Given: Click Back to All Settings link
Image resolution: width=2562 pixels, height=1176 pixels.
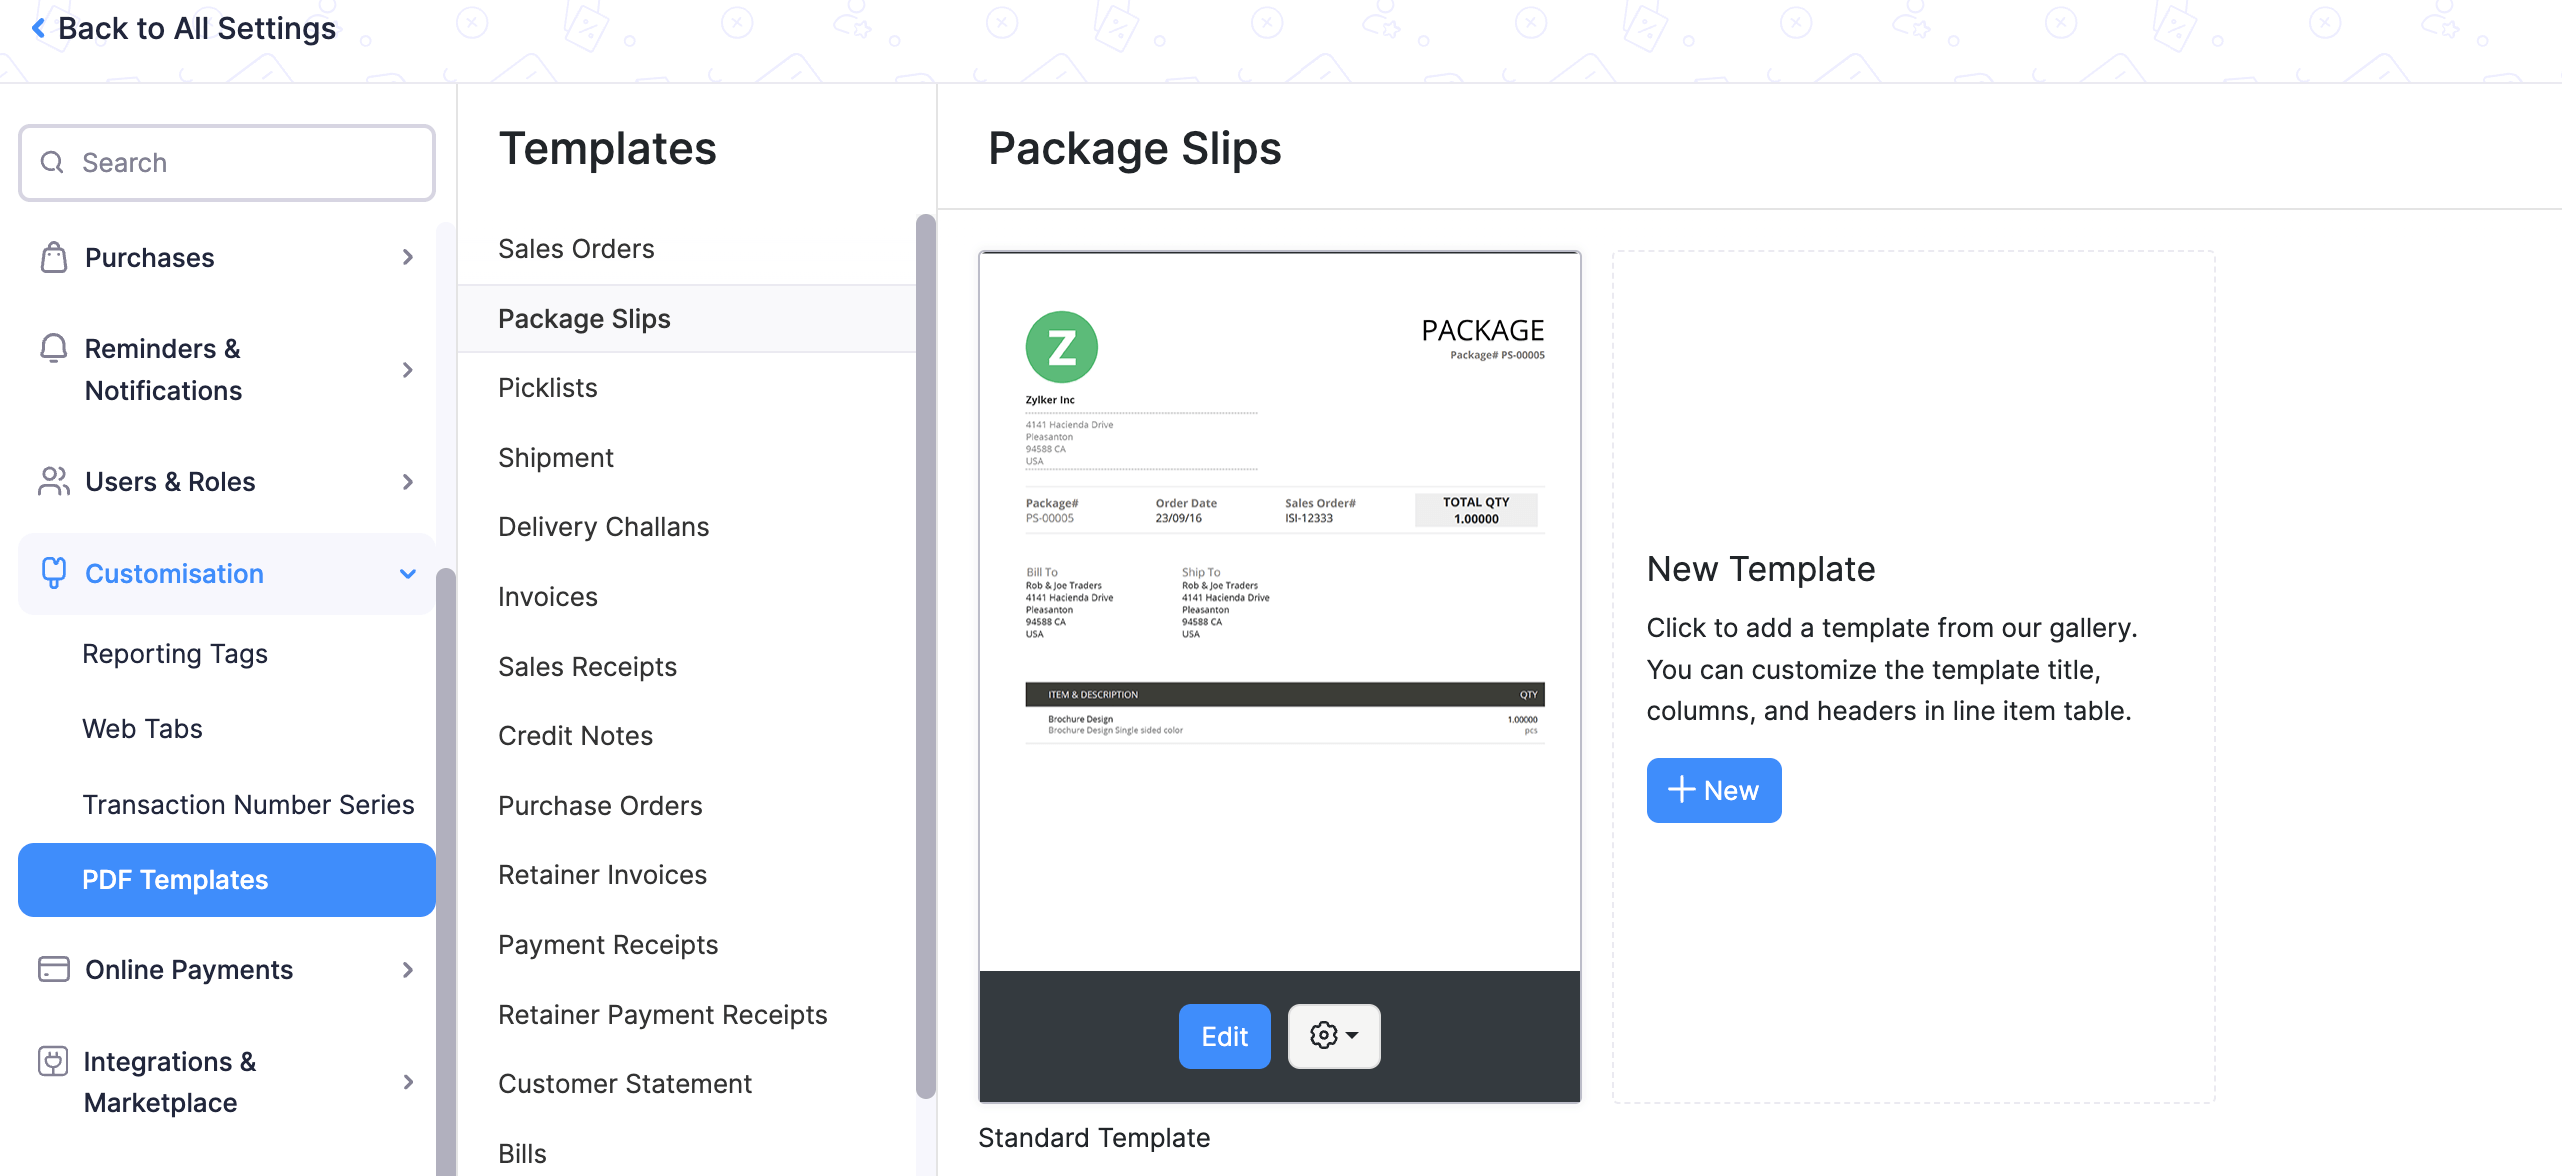Looking at the screenshot, I should (x=185, y=24).
